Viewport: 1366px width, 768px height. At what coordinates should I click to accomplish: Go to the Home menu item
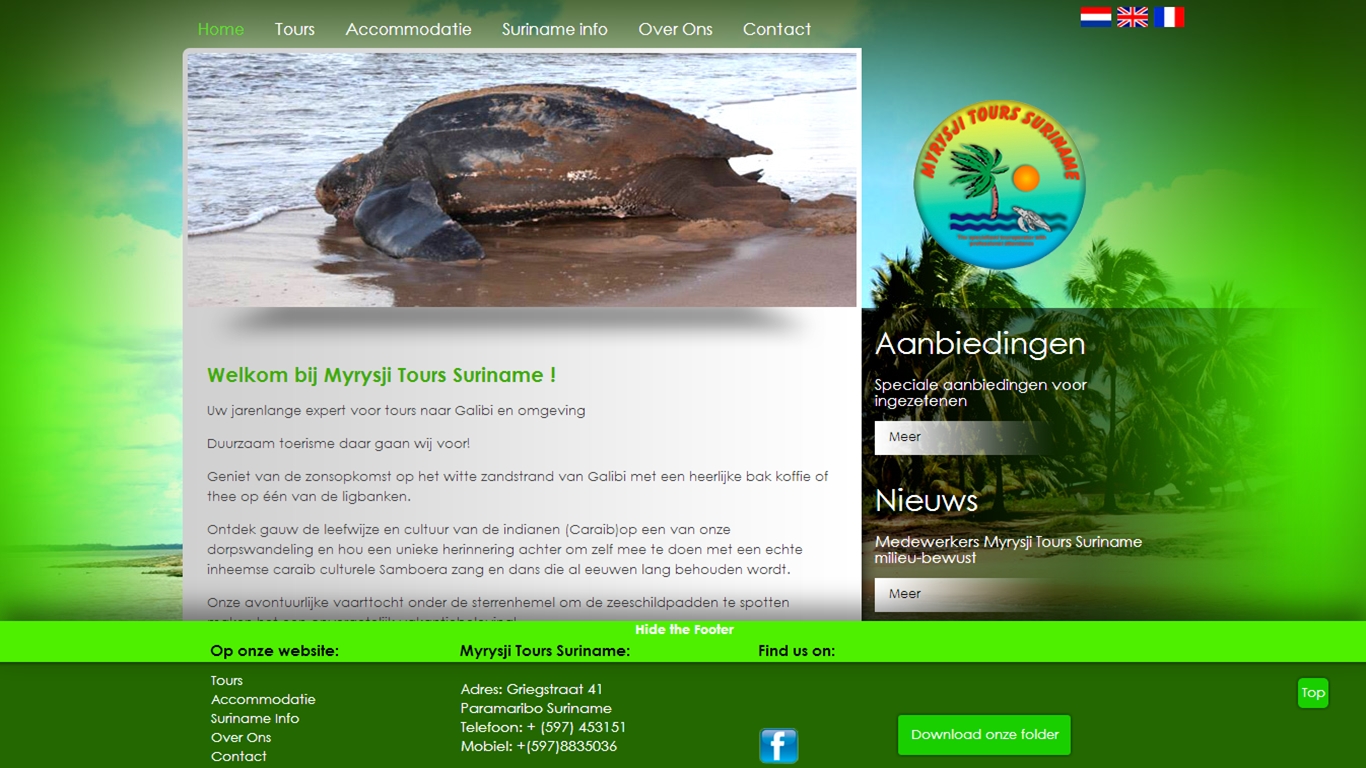221,29
